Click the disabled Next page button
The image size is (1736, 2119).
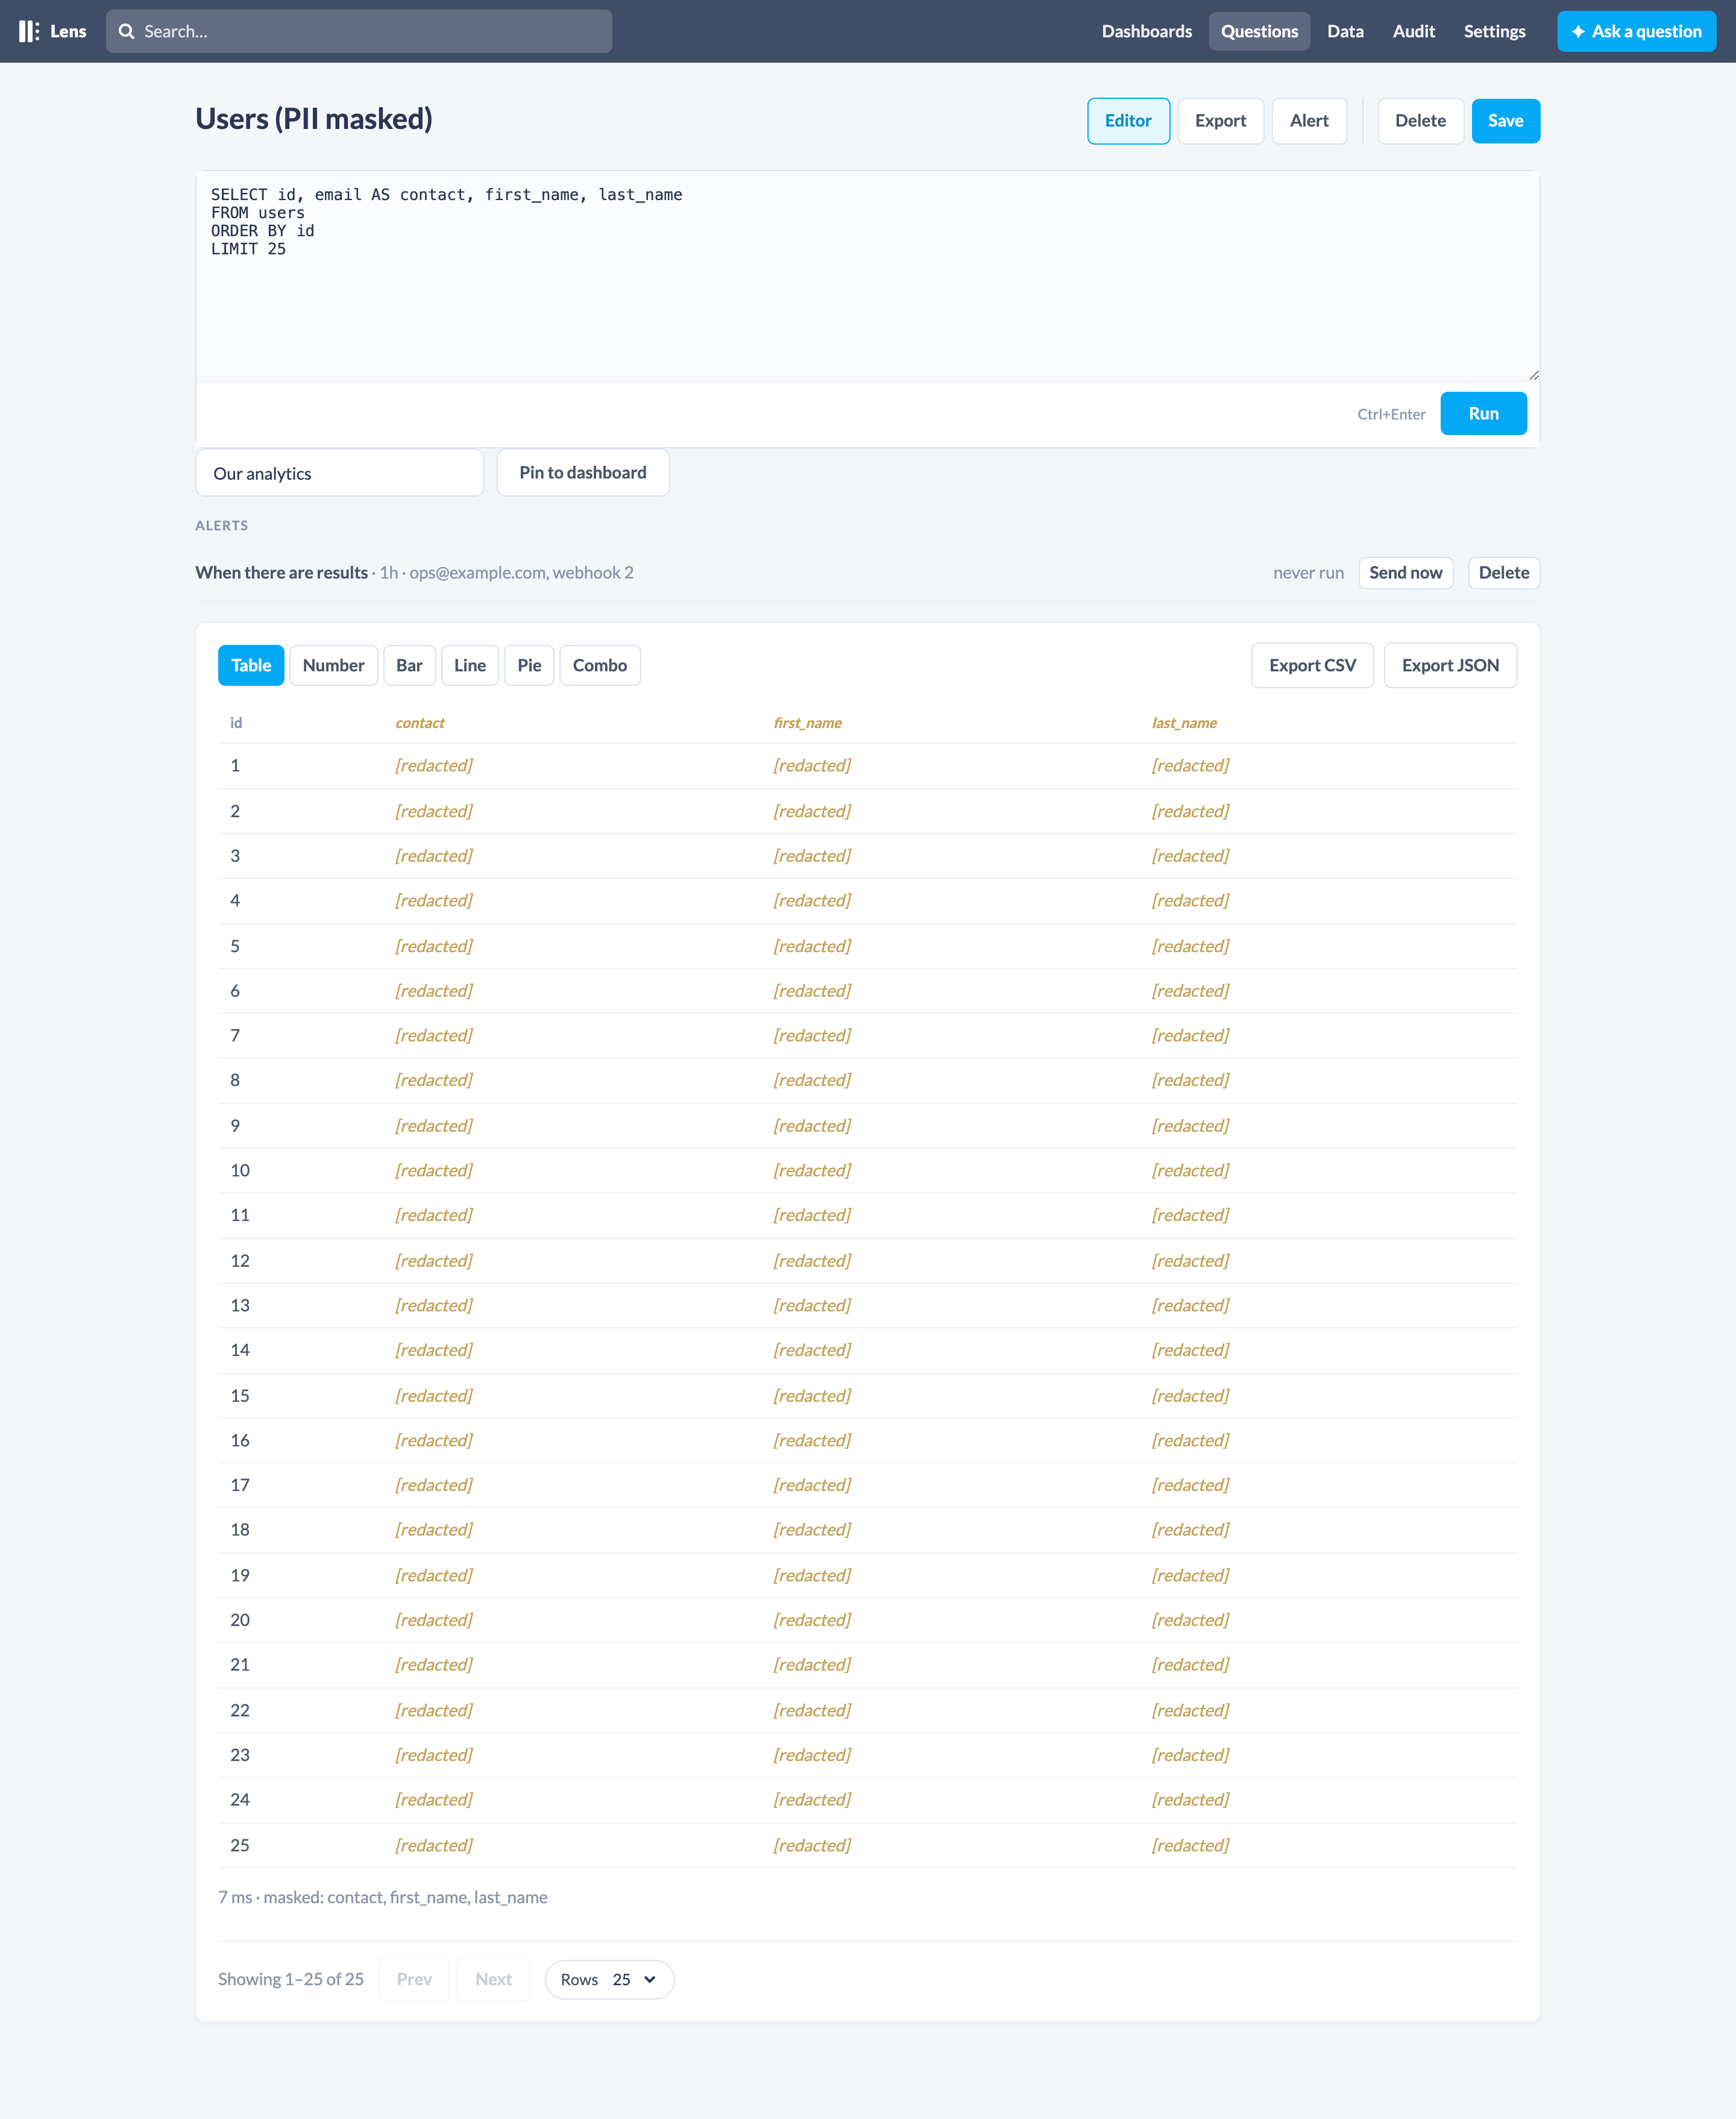point(493,1979)
